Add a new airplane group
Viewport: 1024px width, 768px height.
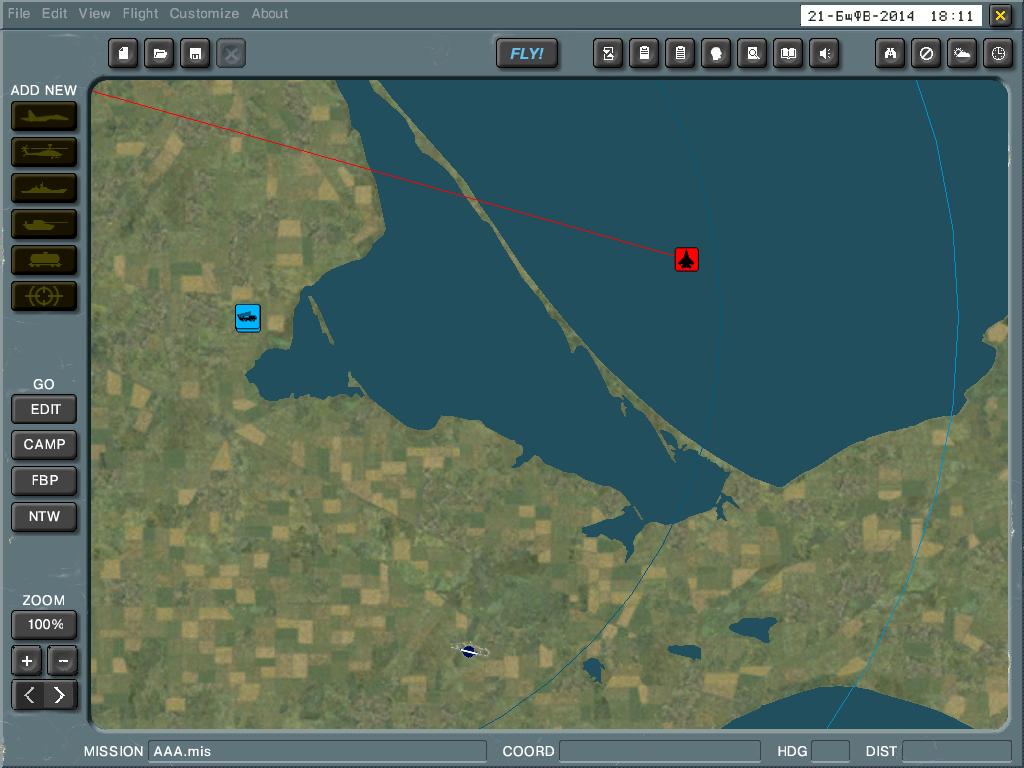(x=44, y=116)
